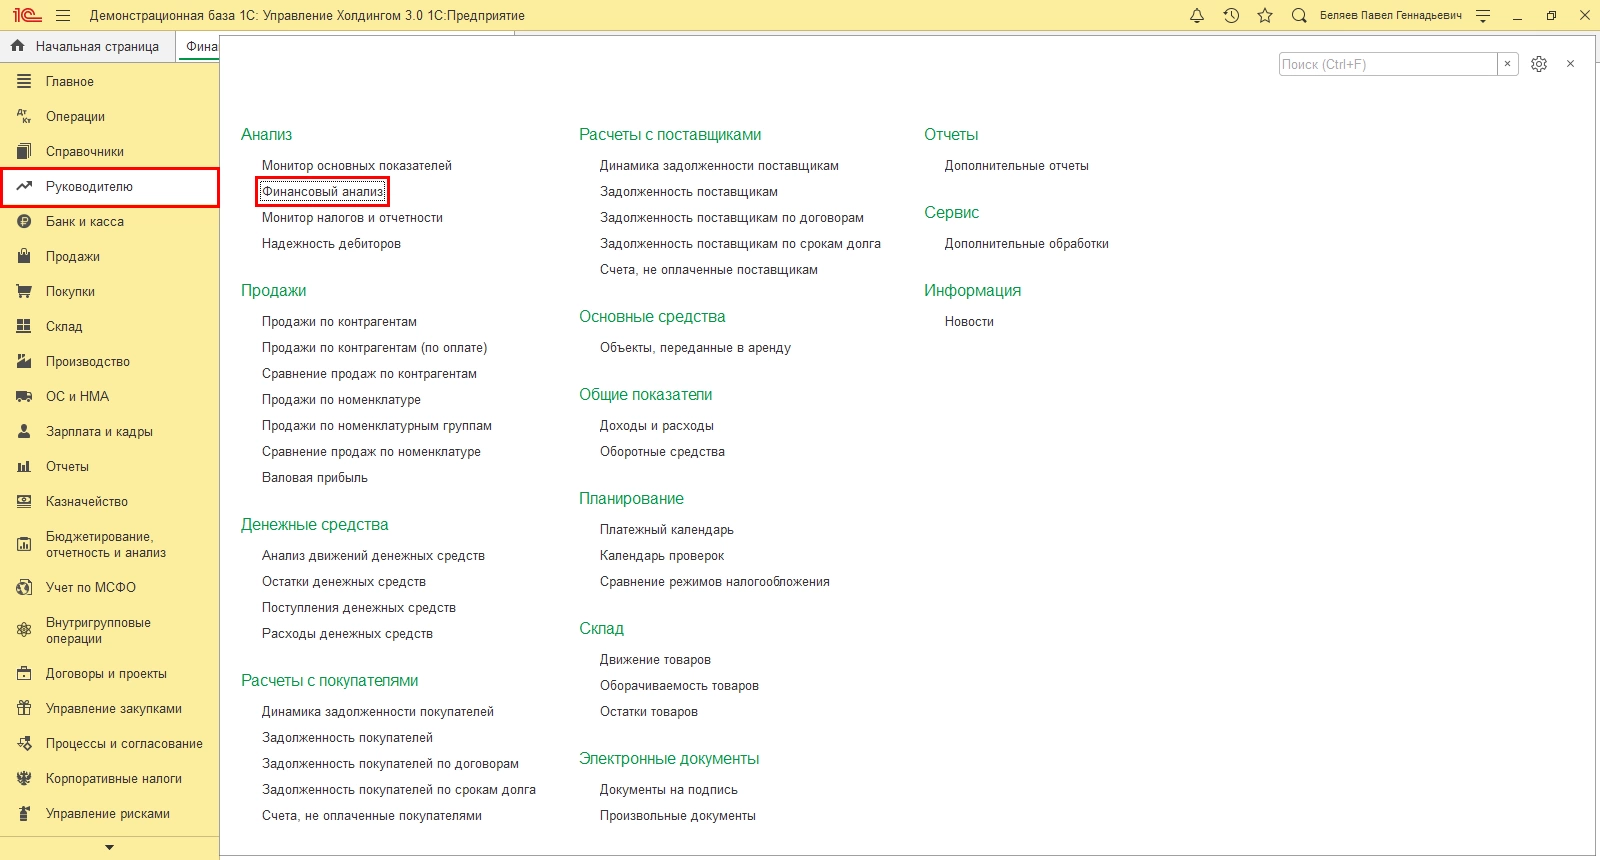The width and height of the screenshot is (1600, 860).
Task: Click the Склад grid icon
Action: [24, 326]
